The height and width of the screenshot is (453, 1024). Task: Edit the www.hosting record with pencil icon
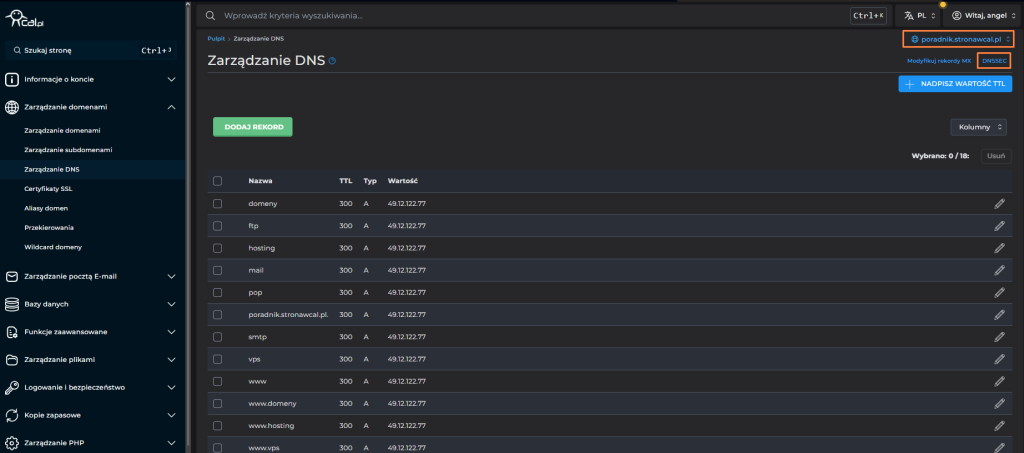pyautogui.click(x=999, y=426)
